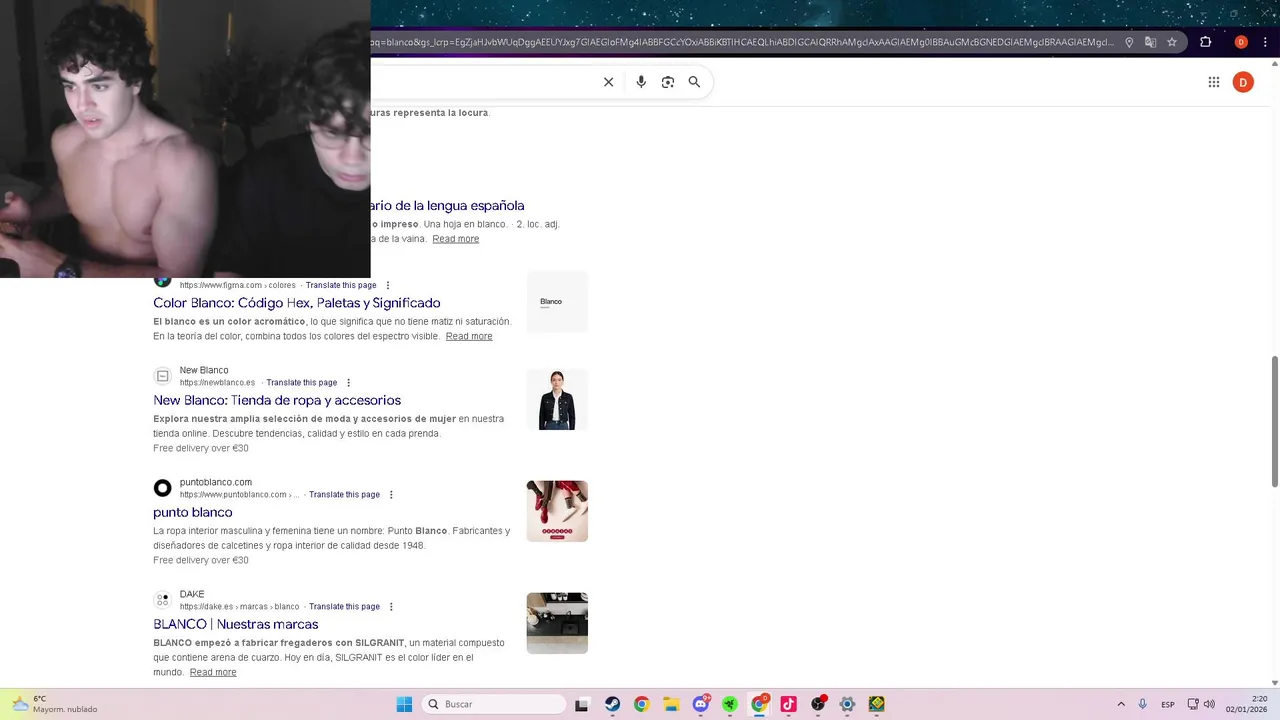Open the Google account avatar on page
This screenshot has height=720, width=1280.
(x=1243, y=82)
